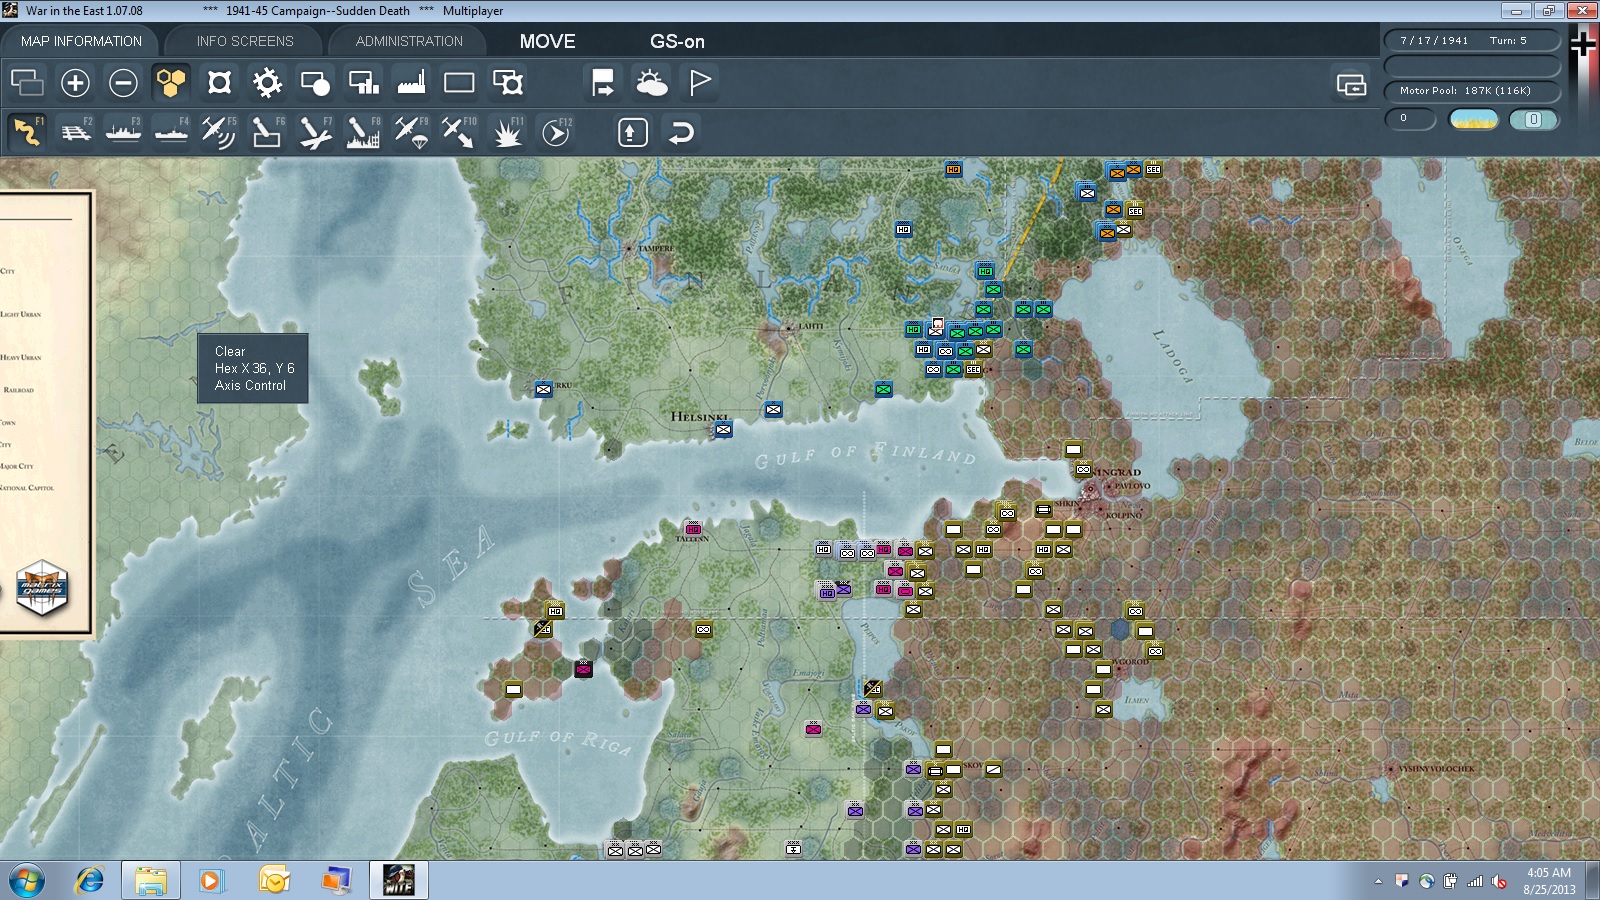Select the F2 rail movement mode
1600x900 pixels.
(76, 132)
